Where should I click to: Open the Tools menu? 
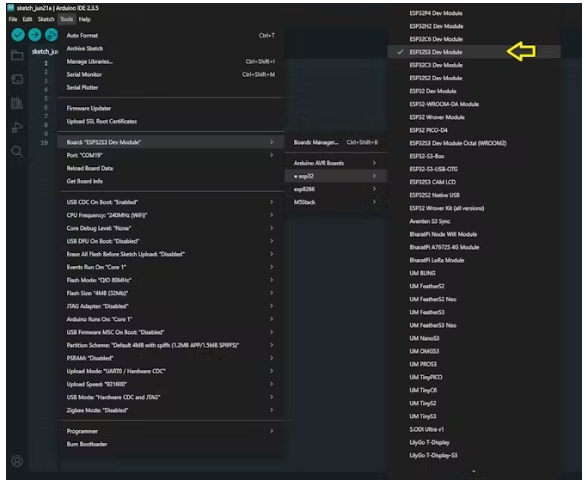click(x=67, y=19)
